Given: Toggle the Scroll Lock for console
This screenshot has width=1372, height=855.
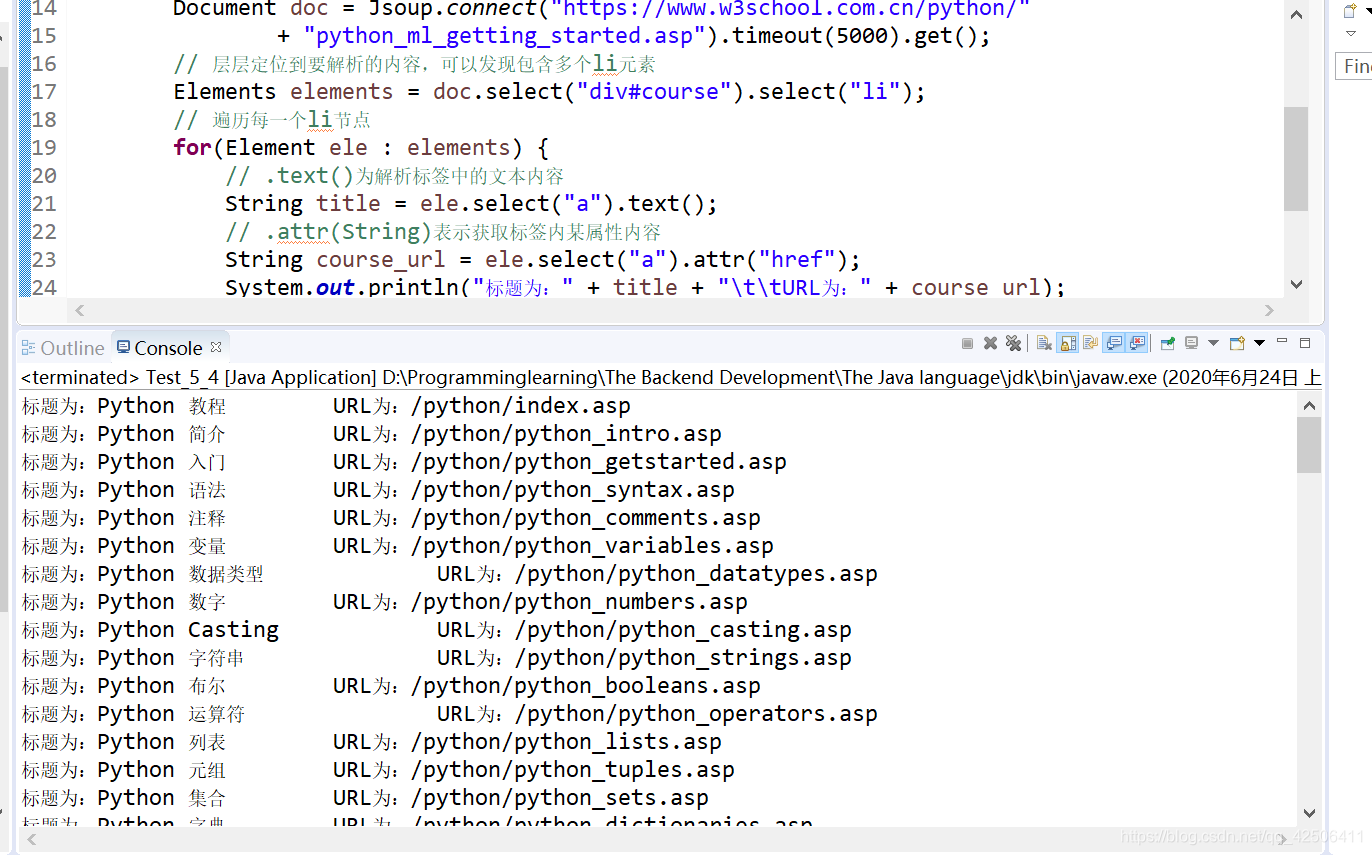Looking at the screenshot, I should pos(1068,343).
